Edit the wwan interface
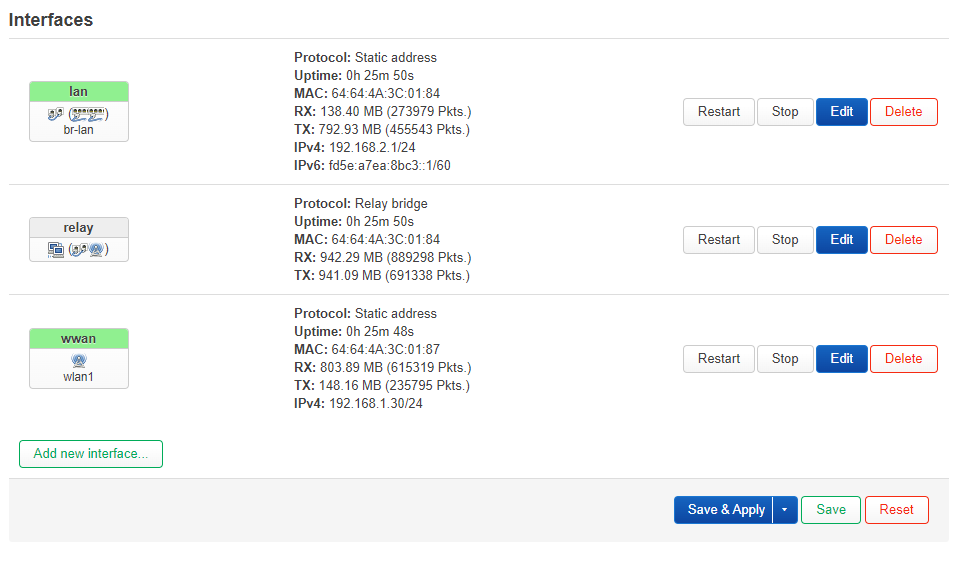 point(842,359)
